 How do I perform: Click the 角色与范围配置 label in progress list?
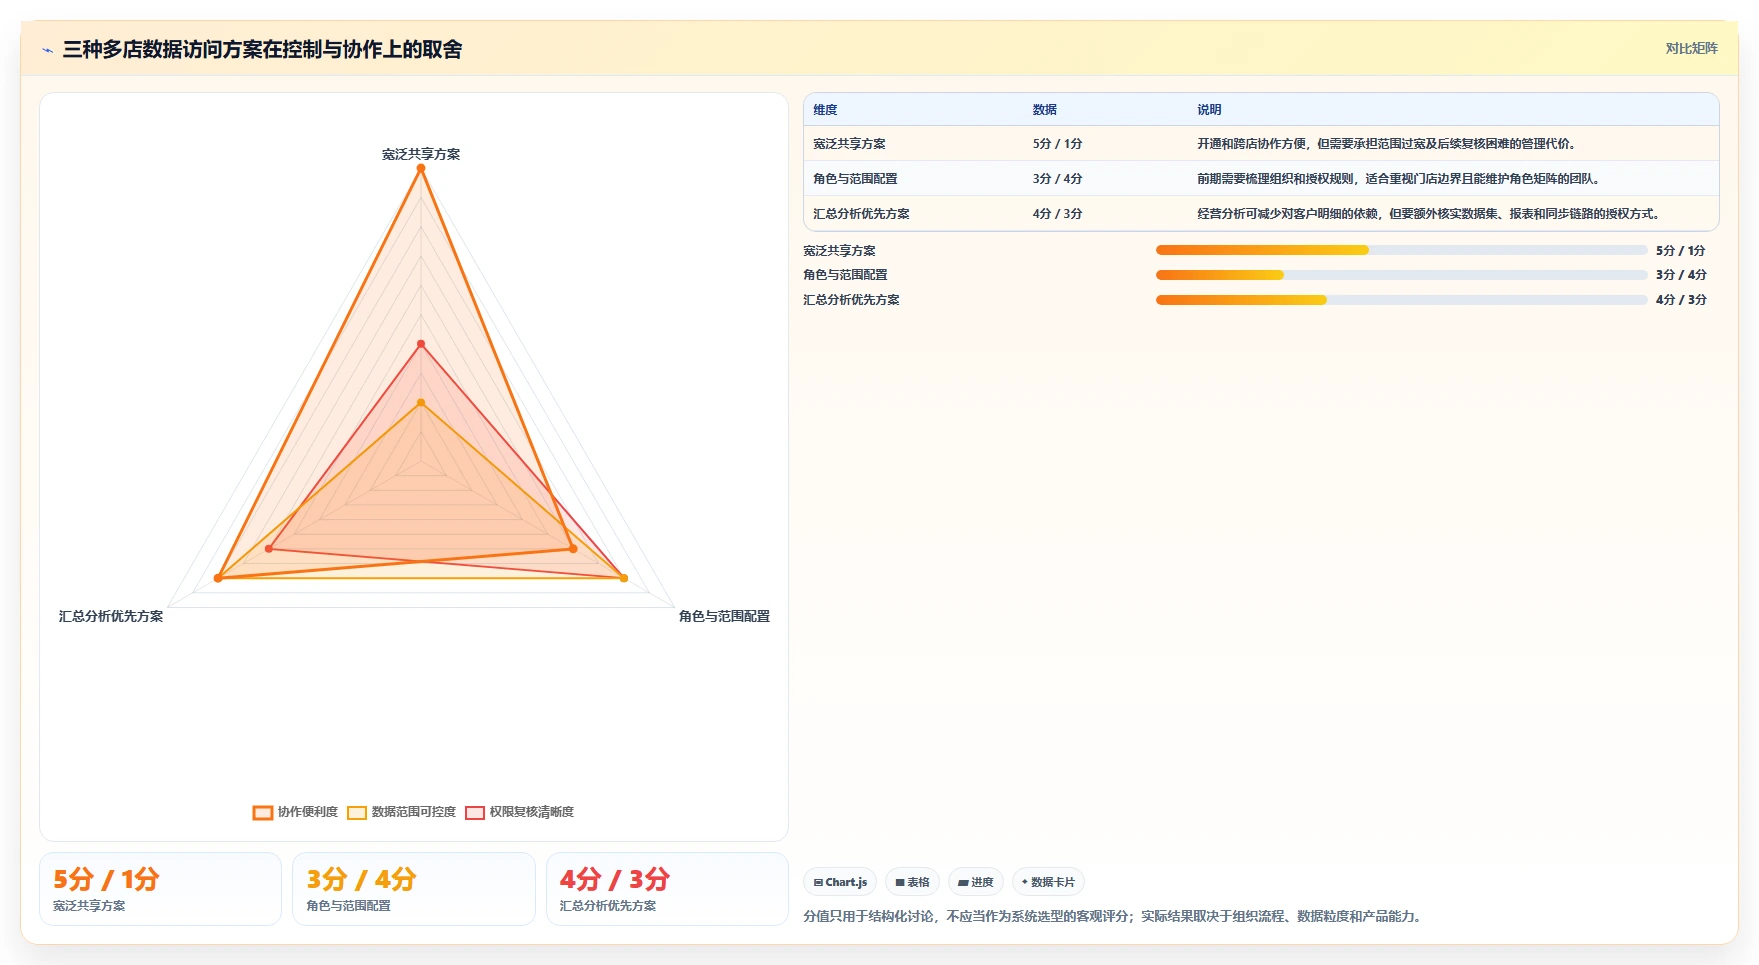845,275
